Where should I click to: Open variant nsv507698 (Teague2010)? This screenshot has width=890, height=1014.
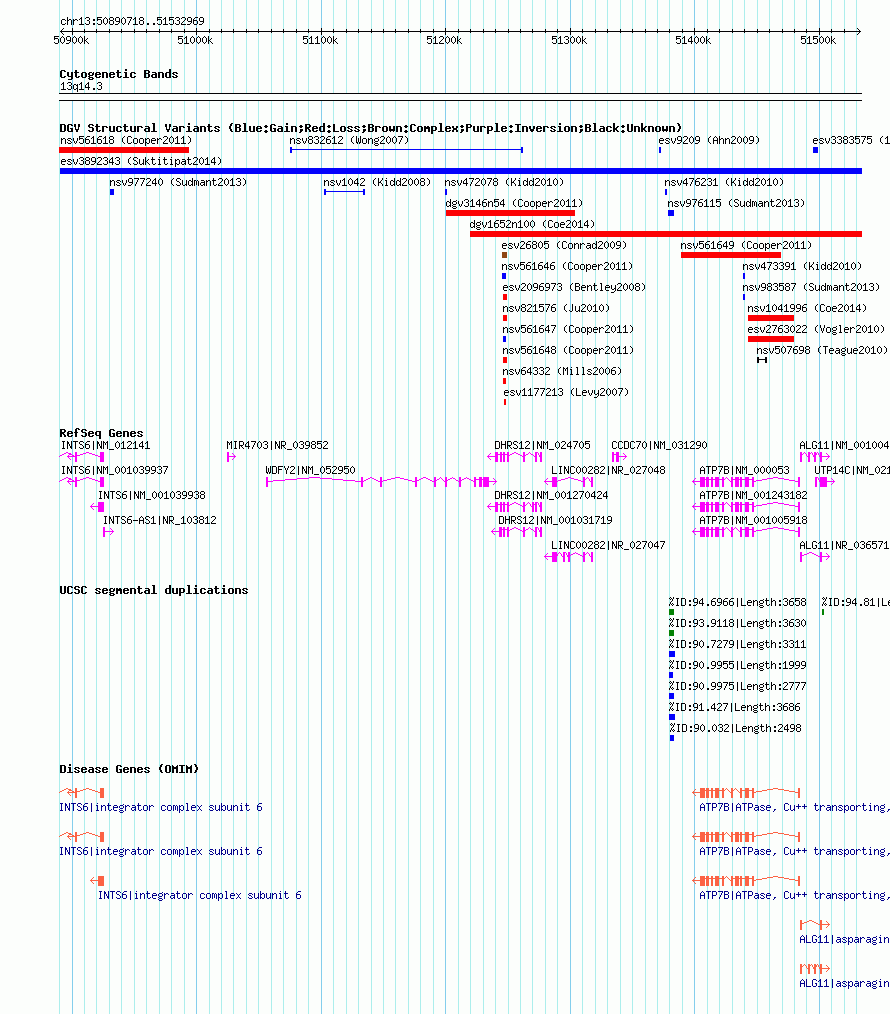822,351
